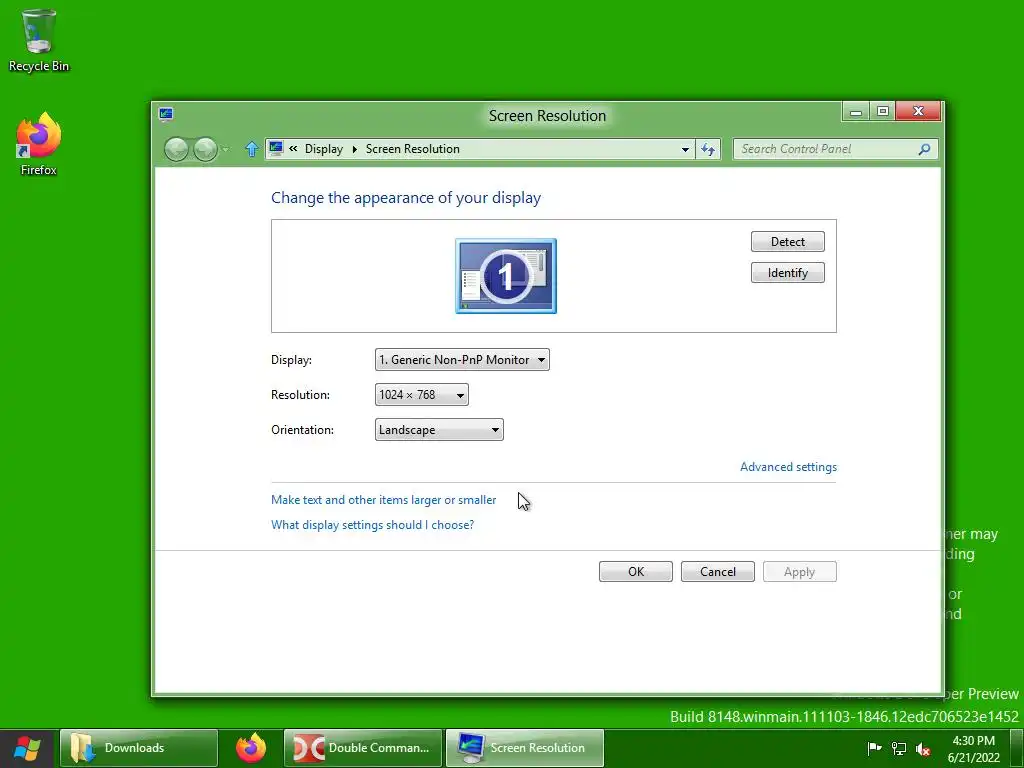Close the Screen Resolution window
1024x768 pixels.
point(918,112)
